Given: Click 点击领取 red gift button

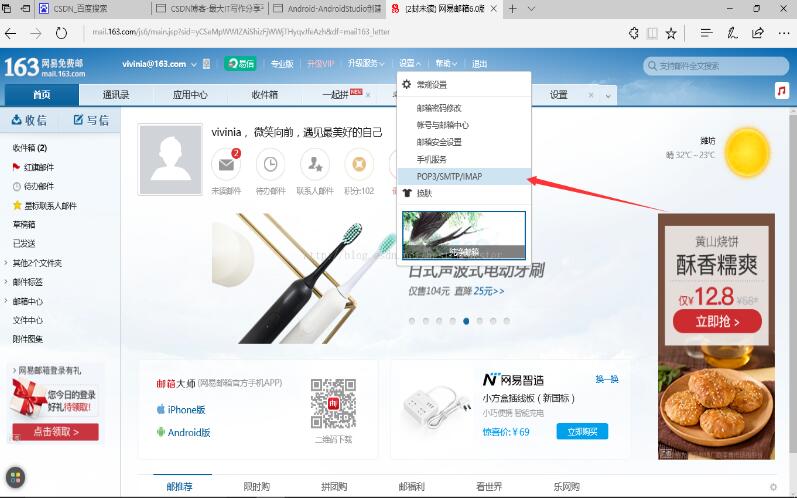Looking at the screenshot, I should point(55,432).
